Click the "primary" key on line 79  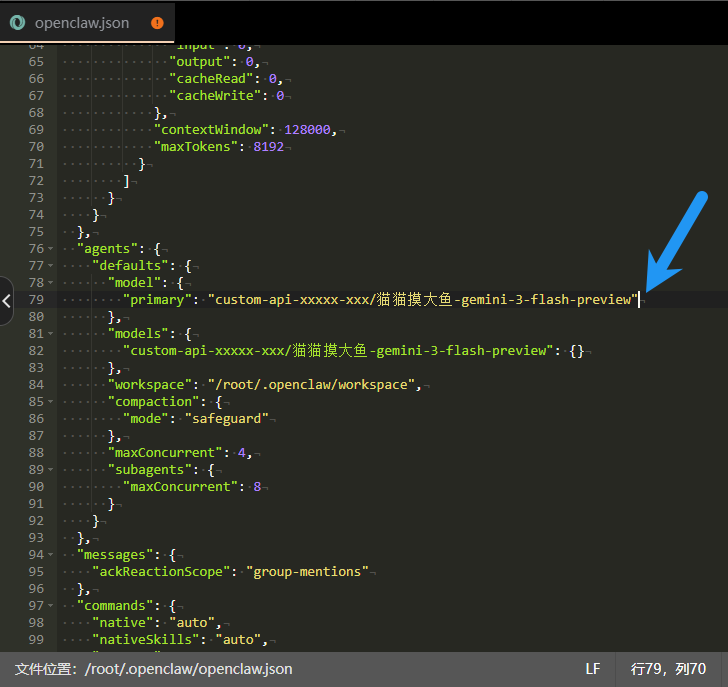[x=158, y=300]
